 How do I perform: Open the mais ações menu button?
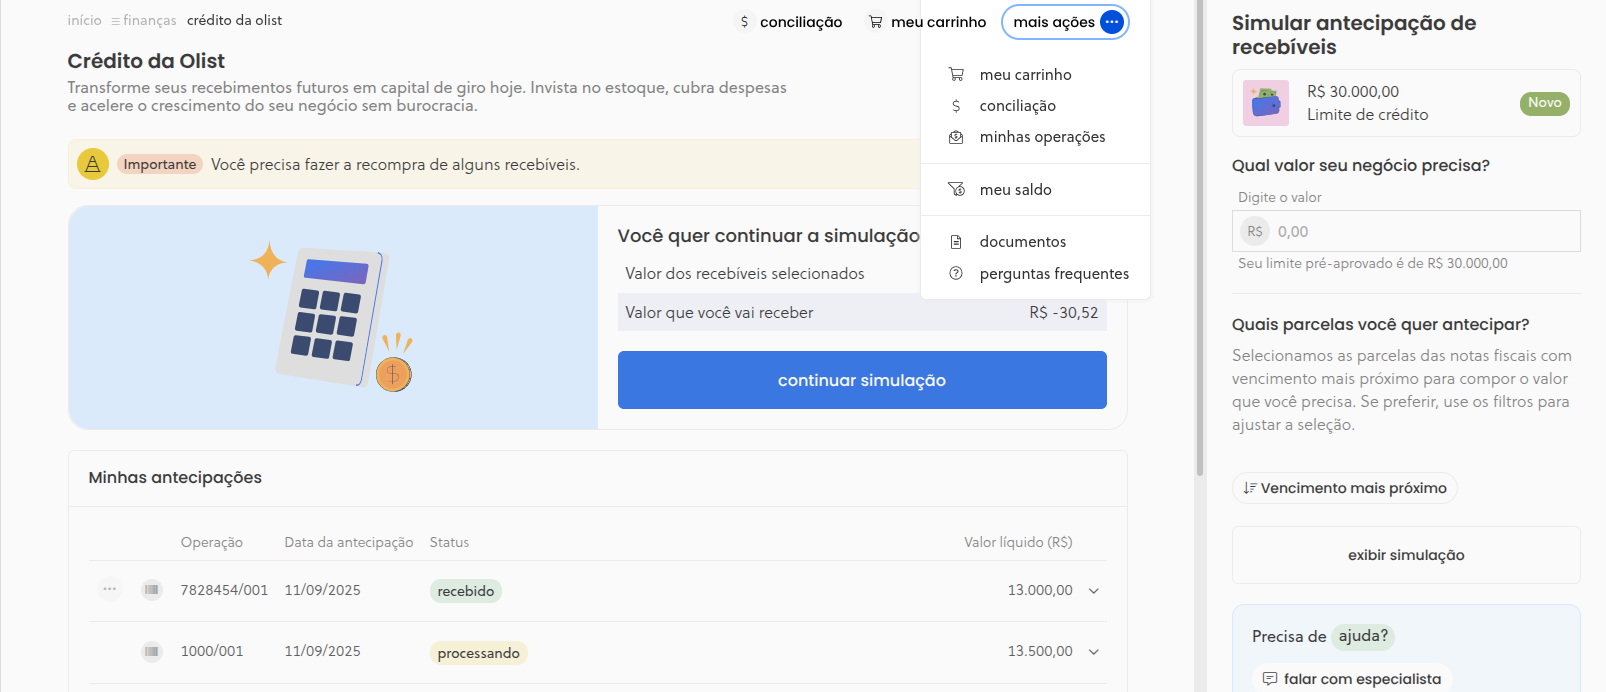click(x=1065, y=22)
